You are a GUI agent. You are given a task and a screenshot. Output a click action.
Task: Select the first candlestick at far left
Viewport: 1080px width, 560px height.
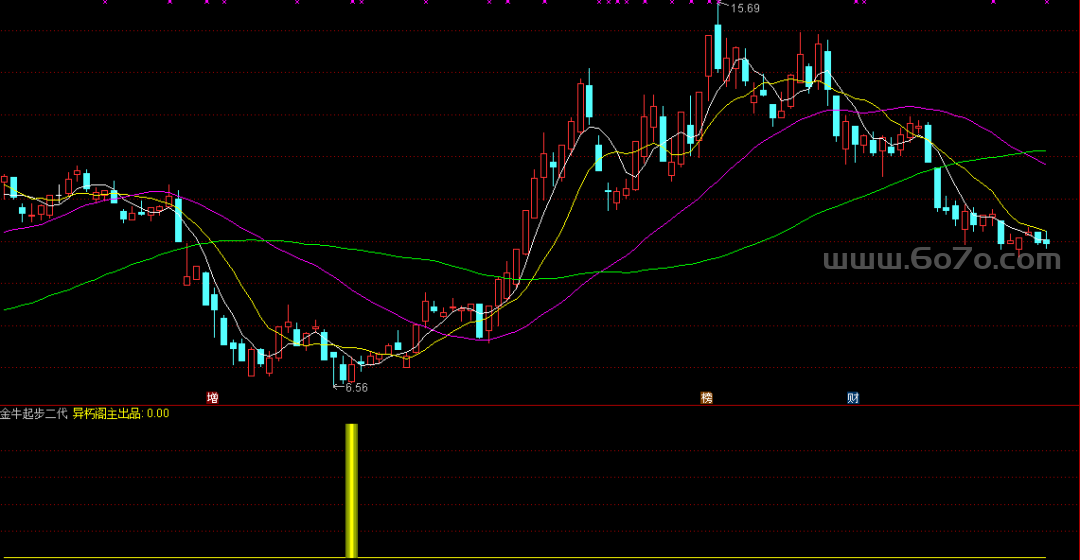[4, 184]
